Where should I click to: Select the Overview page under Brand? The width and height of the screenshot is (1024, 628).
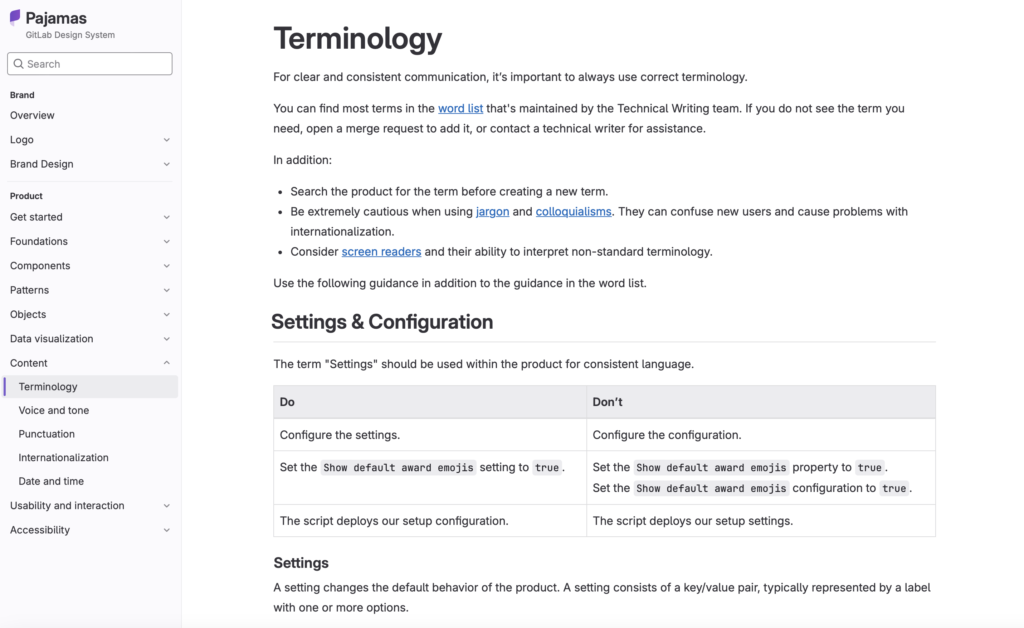coord(32,115)
